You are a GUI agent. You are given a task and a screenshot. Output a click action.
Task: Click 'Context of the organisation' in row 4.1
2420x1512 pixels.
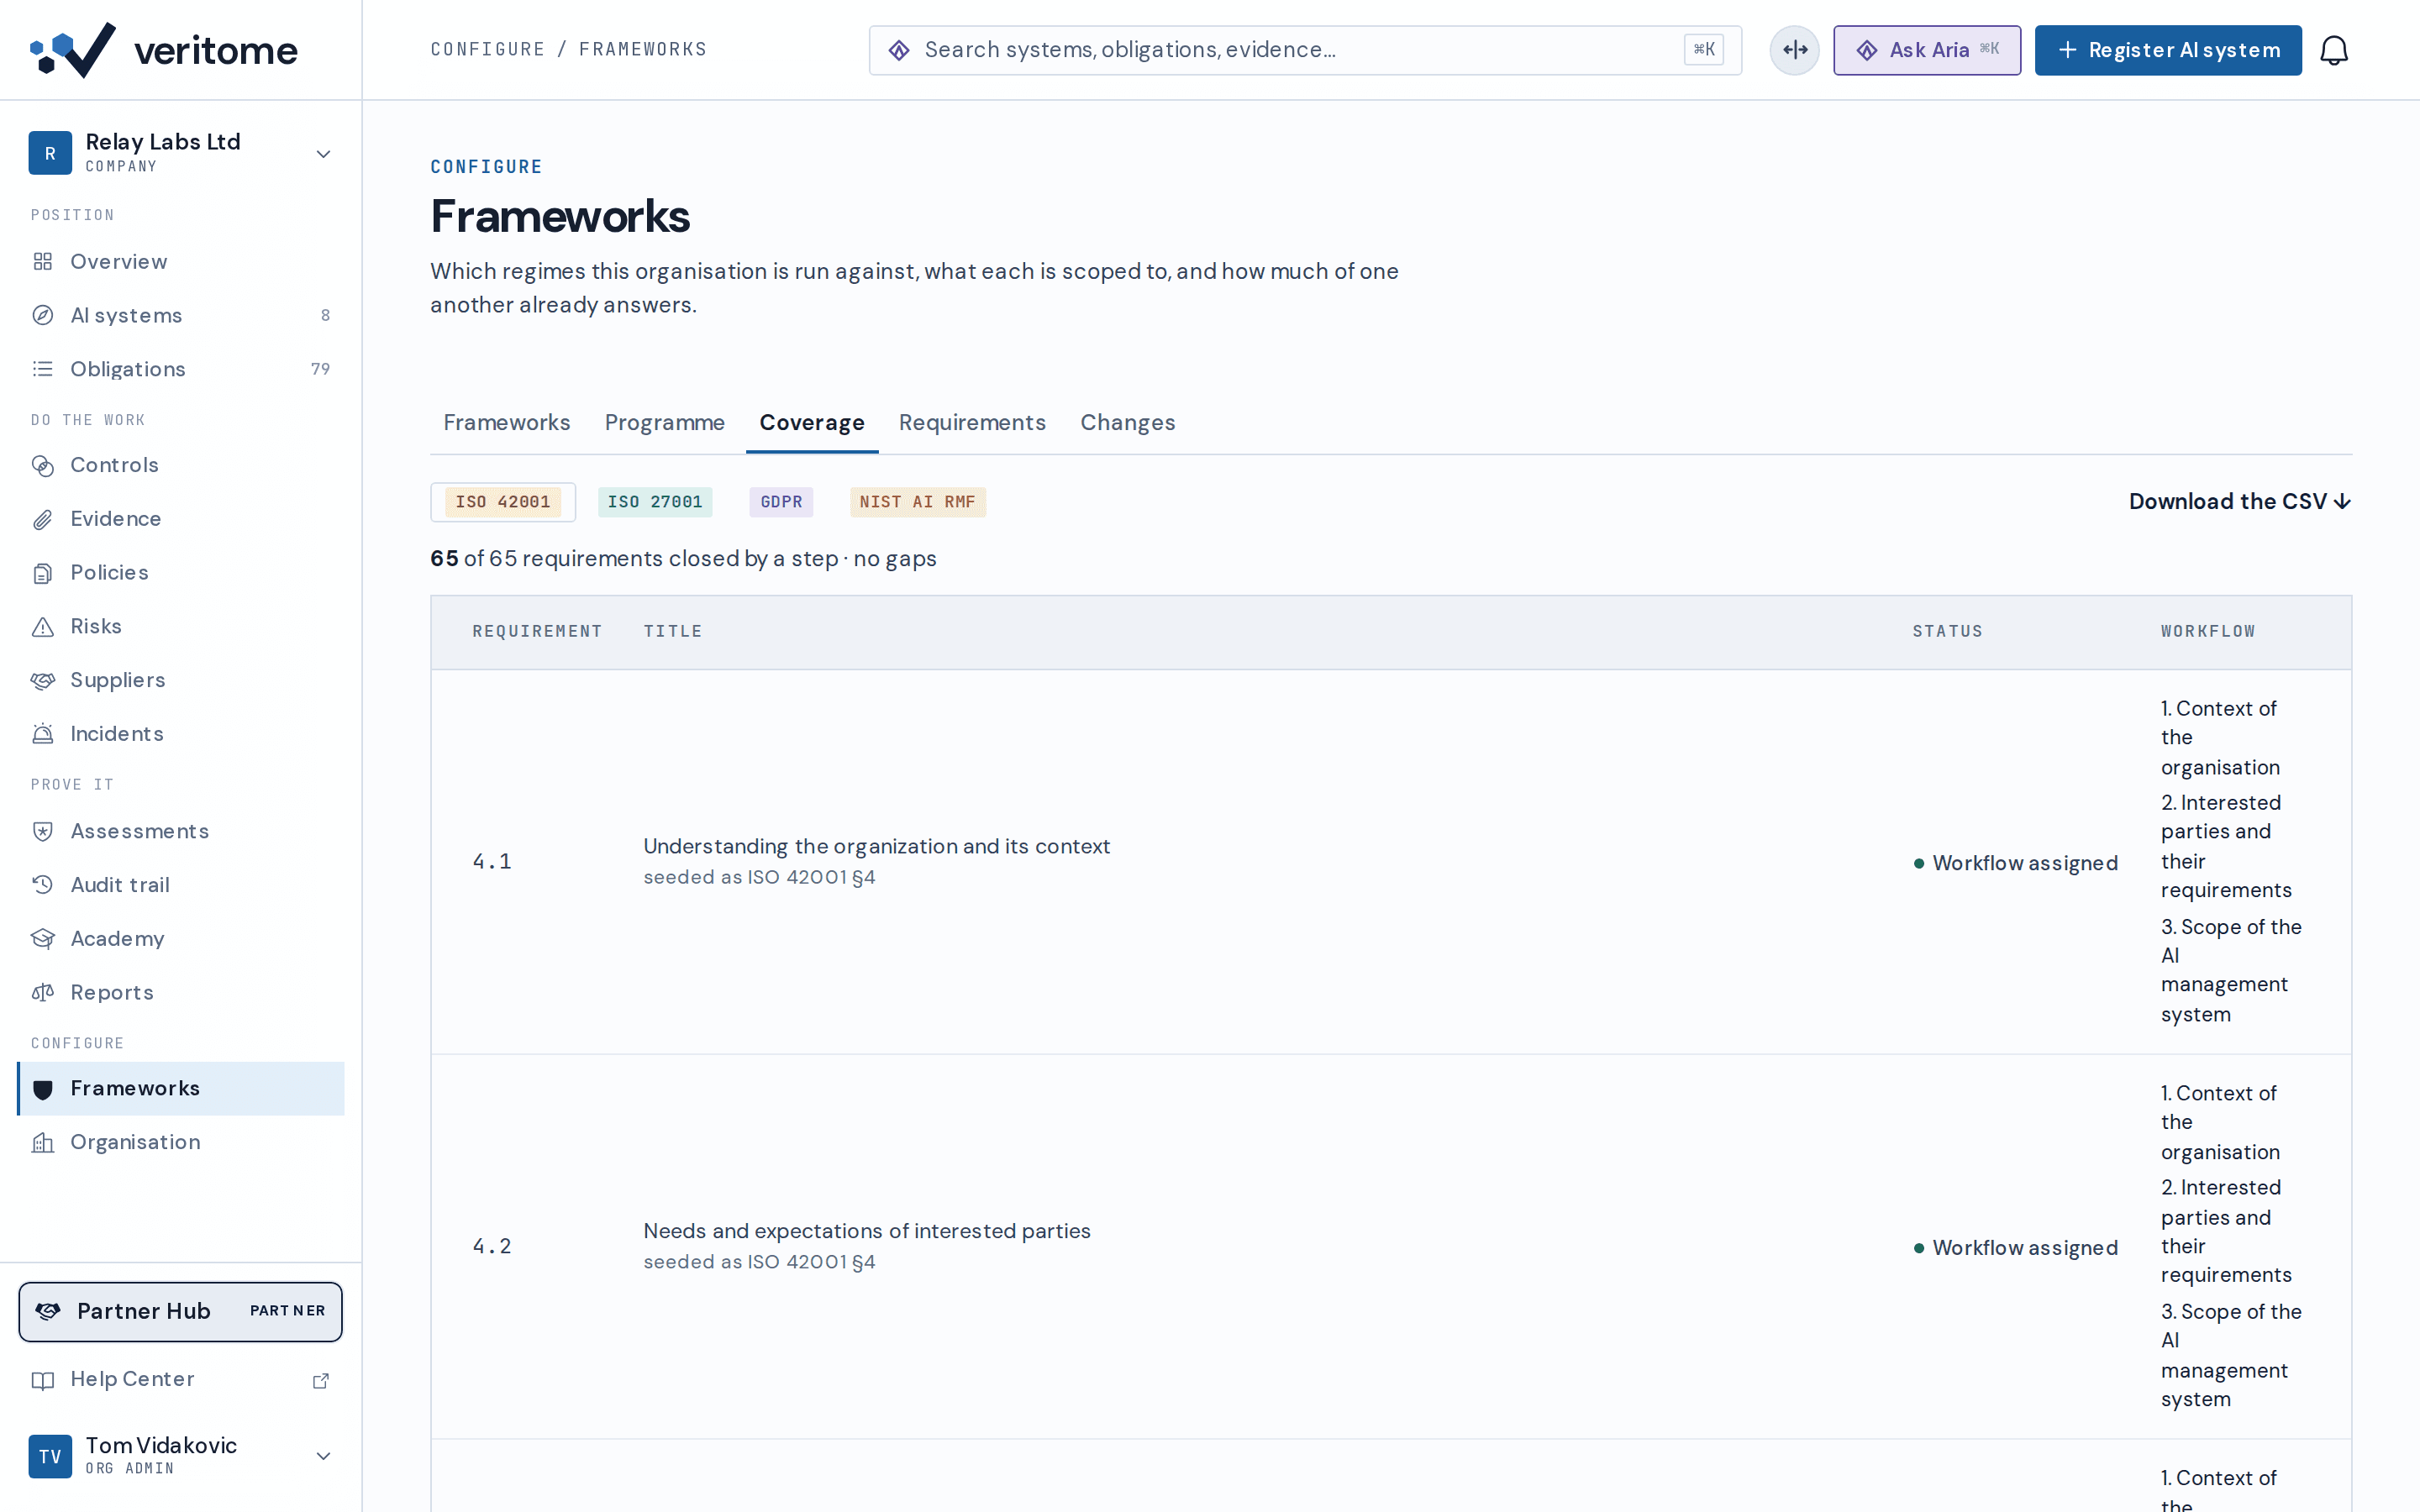tap(2220, 738)
